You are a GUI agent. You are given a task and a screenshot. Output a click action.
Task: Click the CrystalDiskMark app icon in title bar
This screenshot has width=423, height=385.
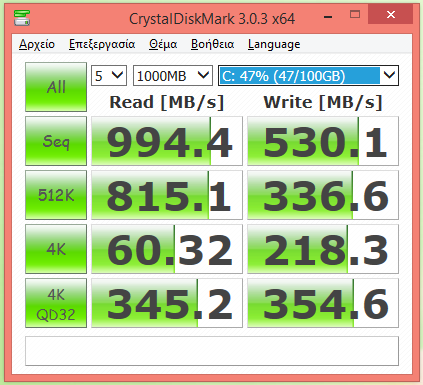[x=22, y=18]
